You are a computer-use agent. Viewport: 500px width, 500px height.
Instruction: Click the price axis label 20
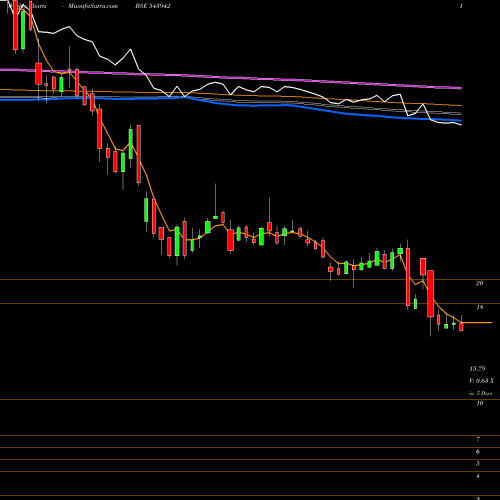479,283
